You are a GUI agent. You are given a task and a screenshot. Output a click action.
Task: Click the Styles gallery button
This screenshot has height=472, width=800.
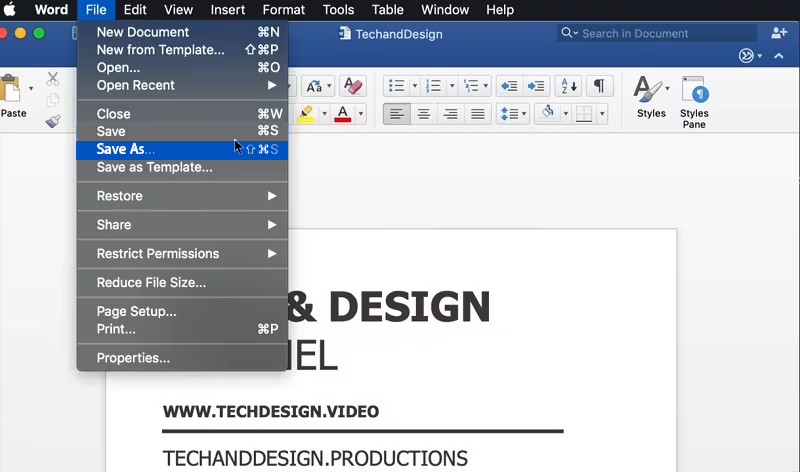pyautogui.click(x=651, y=98)
